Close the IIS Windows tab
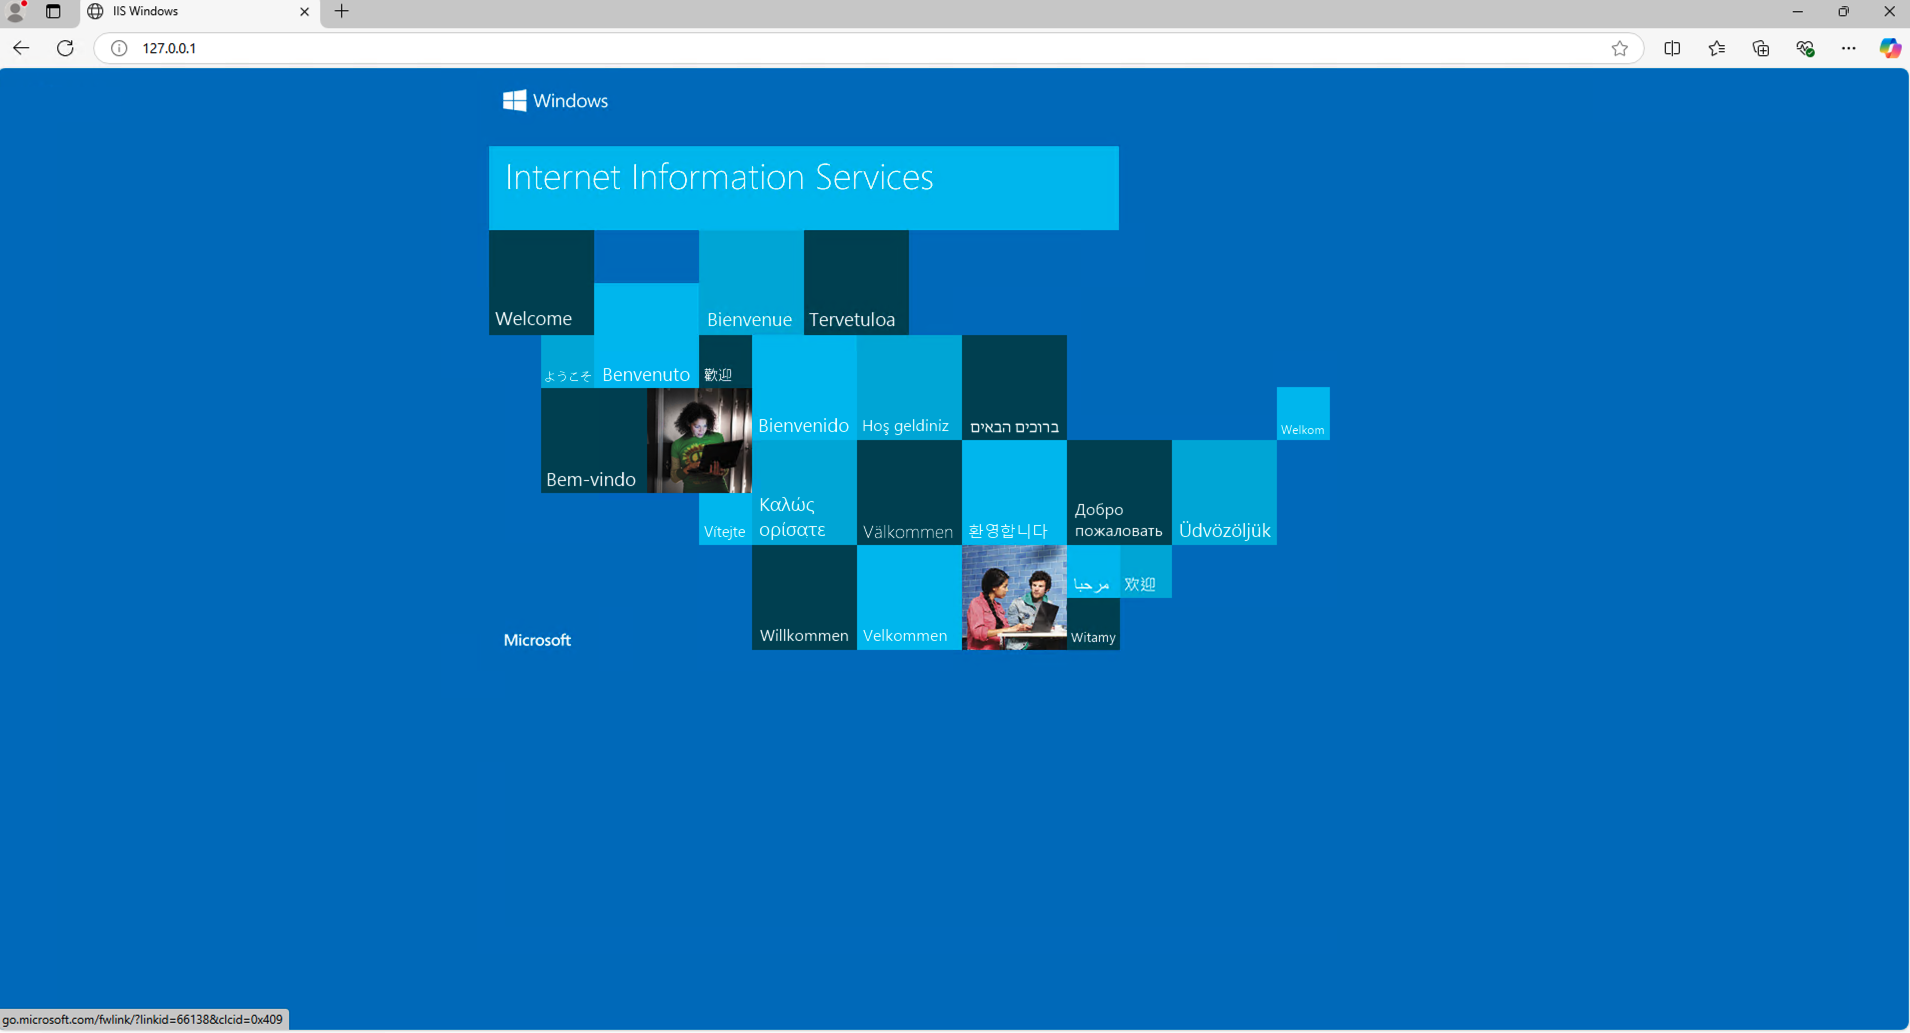Screen dimensions: 1910x1033 [x=305, y=12]
